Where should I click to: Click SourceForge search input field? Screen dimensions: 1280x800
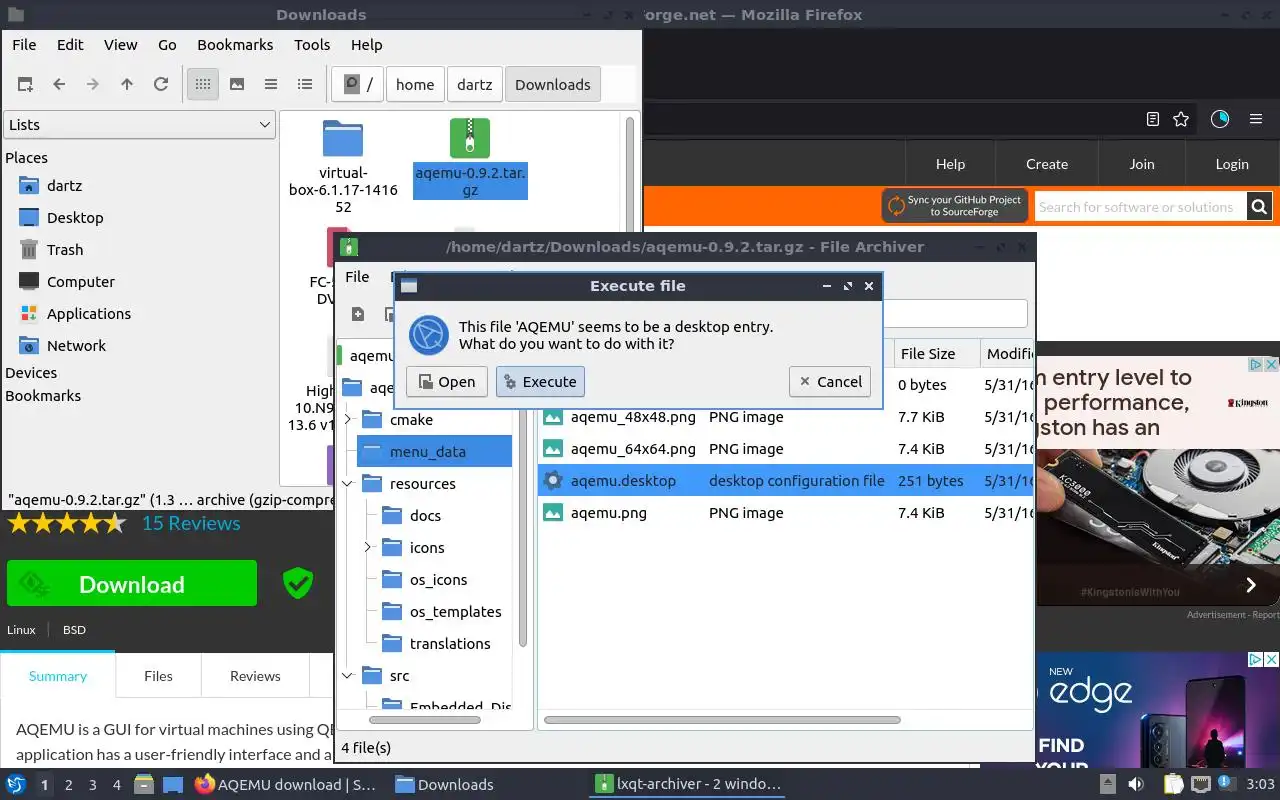point(1140,207)
